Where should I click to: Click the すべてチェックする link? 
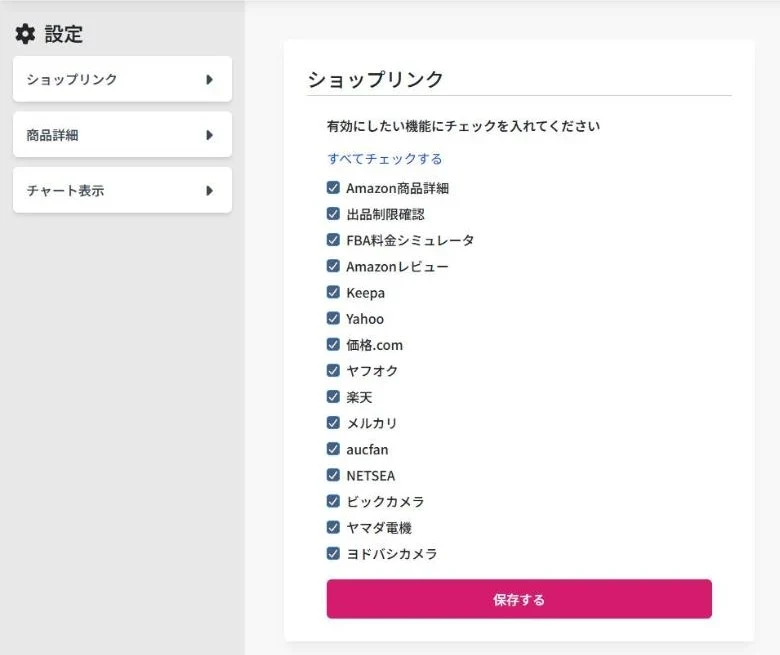(x=385, y=159)
